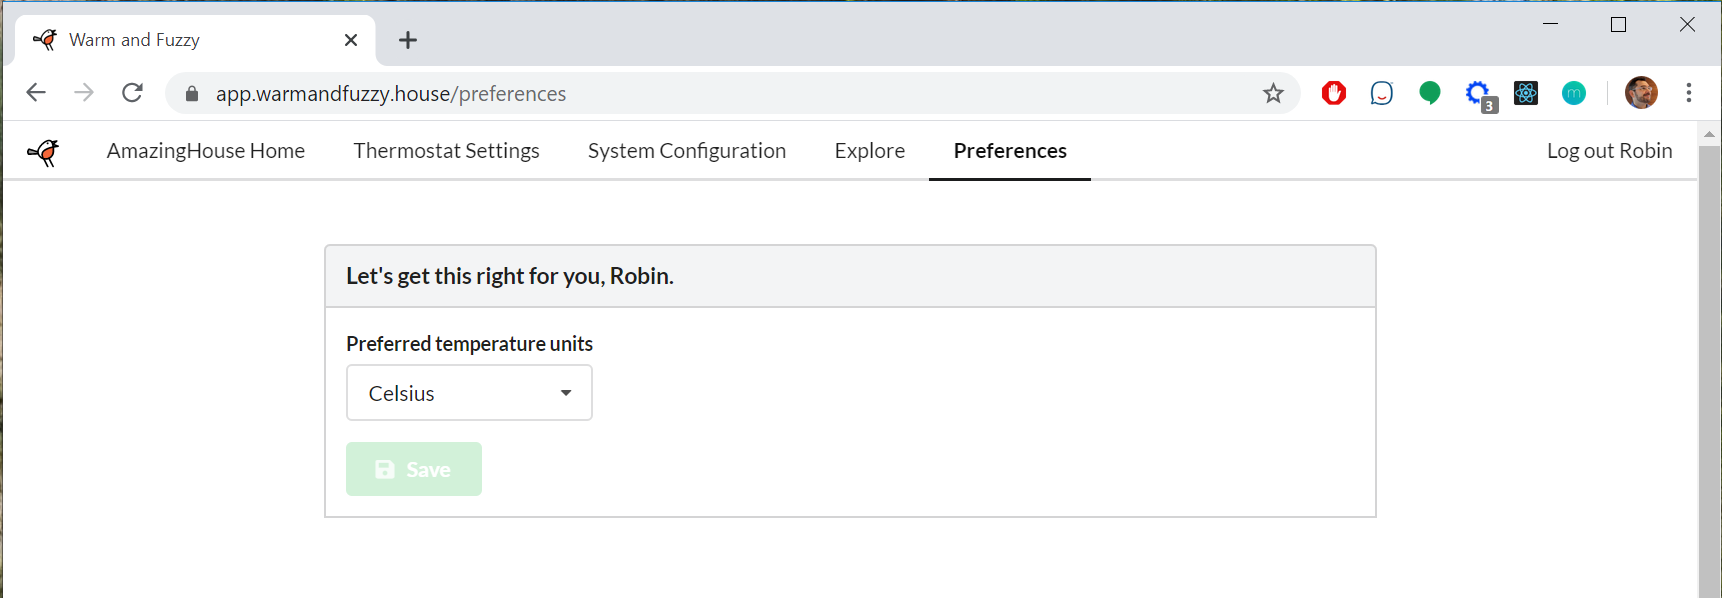Image resolution: width=1722 pixels, height=598 pixels.
Task: Reload the current page
Action: click(x=132, y=94)
